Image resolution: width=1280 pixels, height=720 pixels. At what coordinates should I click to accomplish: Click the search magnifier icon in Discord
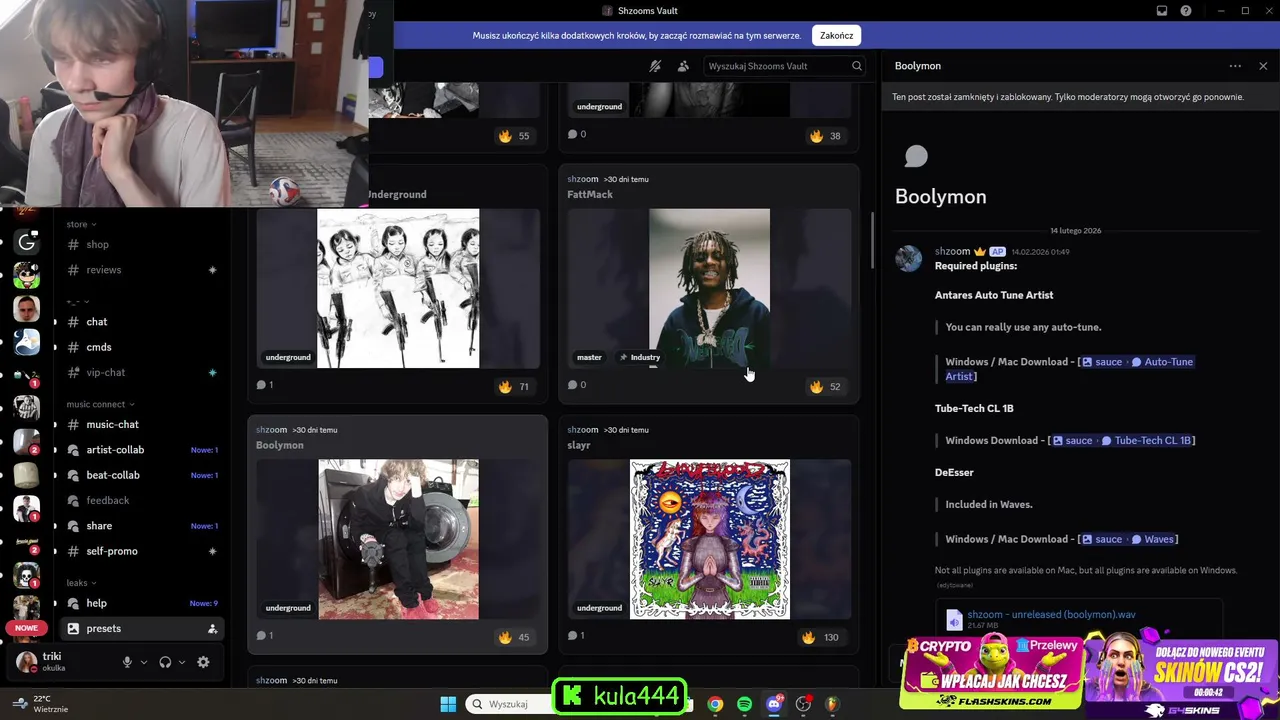857,66
